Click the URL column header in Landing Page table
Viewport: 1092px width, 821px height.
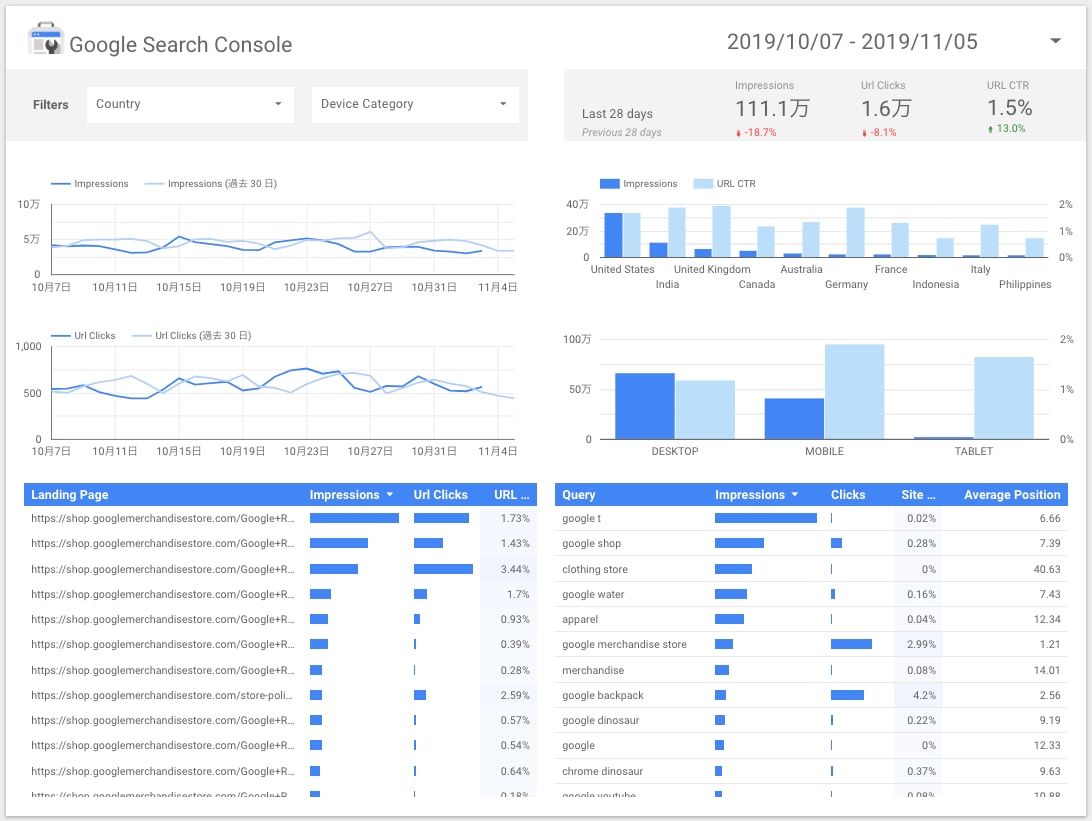pos(511,494)
